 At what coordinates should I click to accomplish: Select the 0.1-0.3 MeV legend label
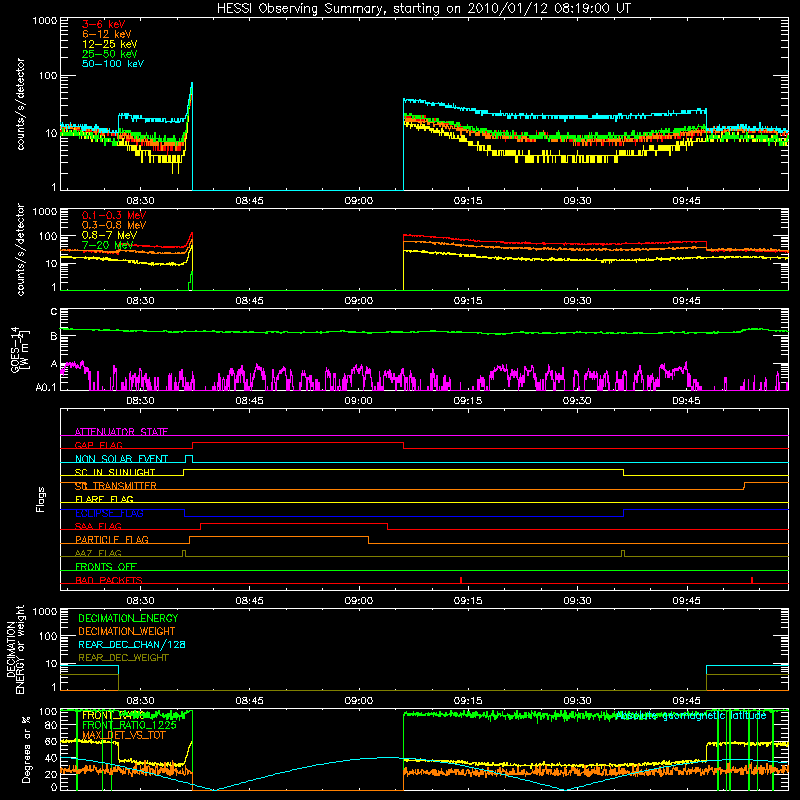(x=114, y=215)
